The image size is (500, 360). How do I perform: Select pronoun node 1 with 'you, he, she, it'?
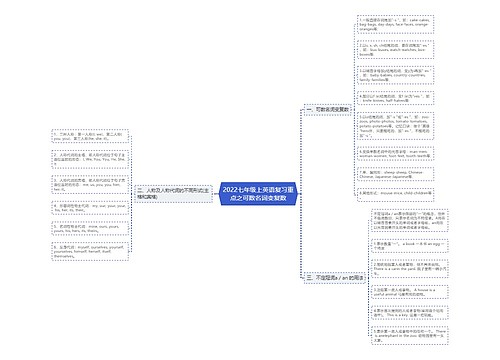pos(90,136)
